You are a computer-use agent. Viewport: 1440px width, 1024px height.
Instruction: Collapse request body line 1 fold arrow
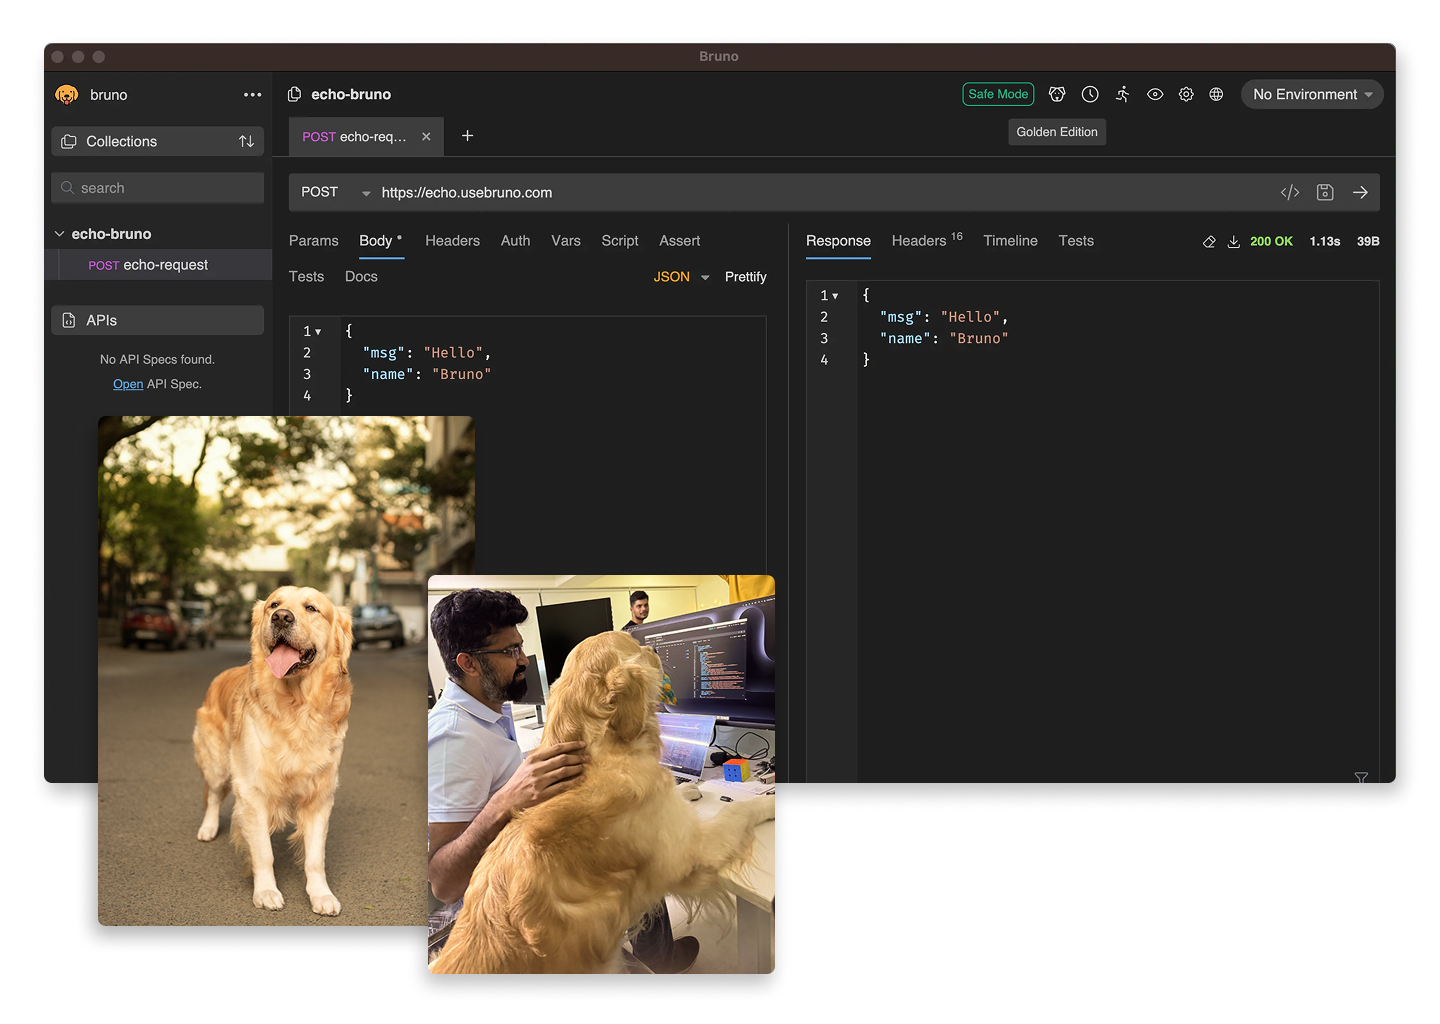point(318,332)
